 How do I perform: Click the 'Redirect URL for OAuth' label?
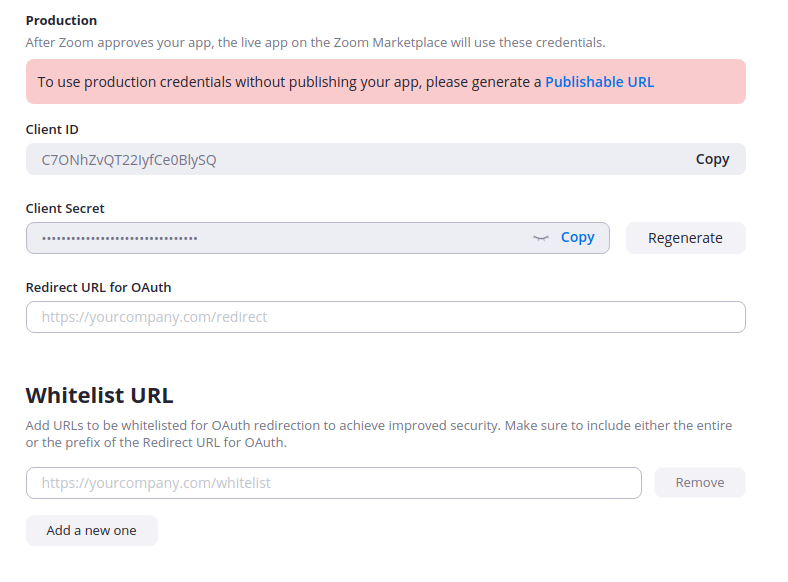[x=98, y=287]
